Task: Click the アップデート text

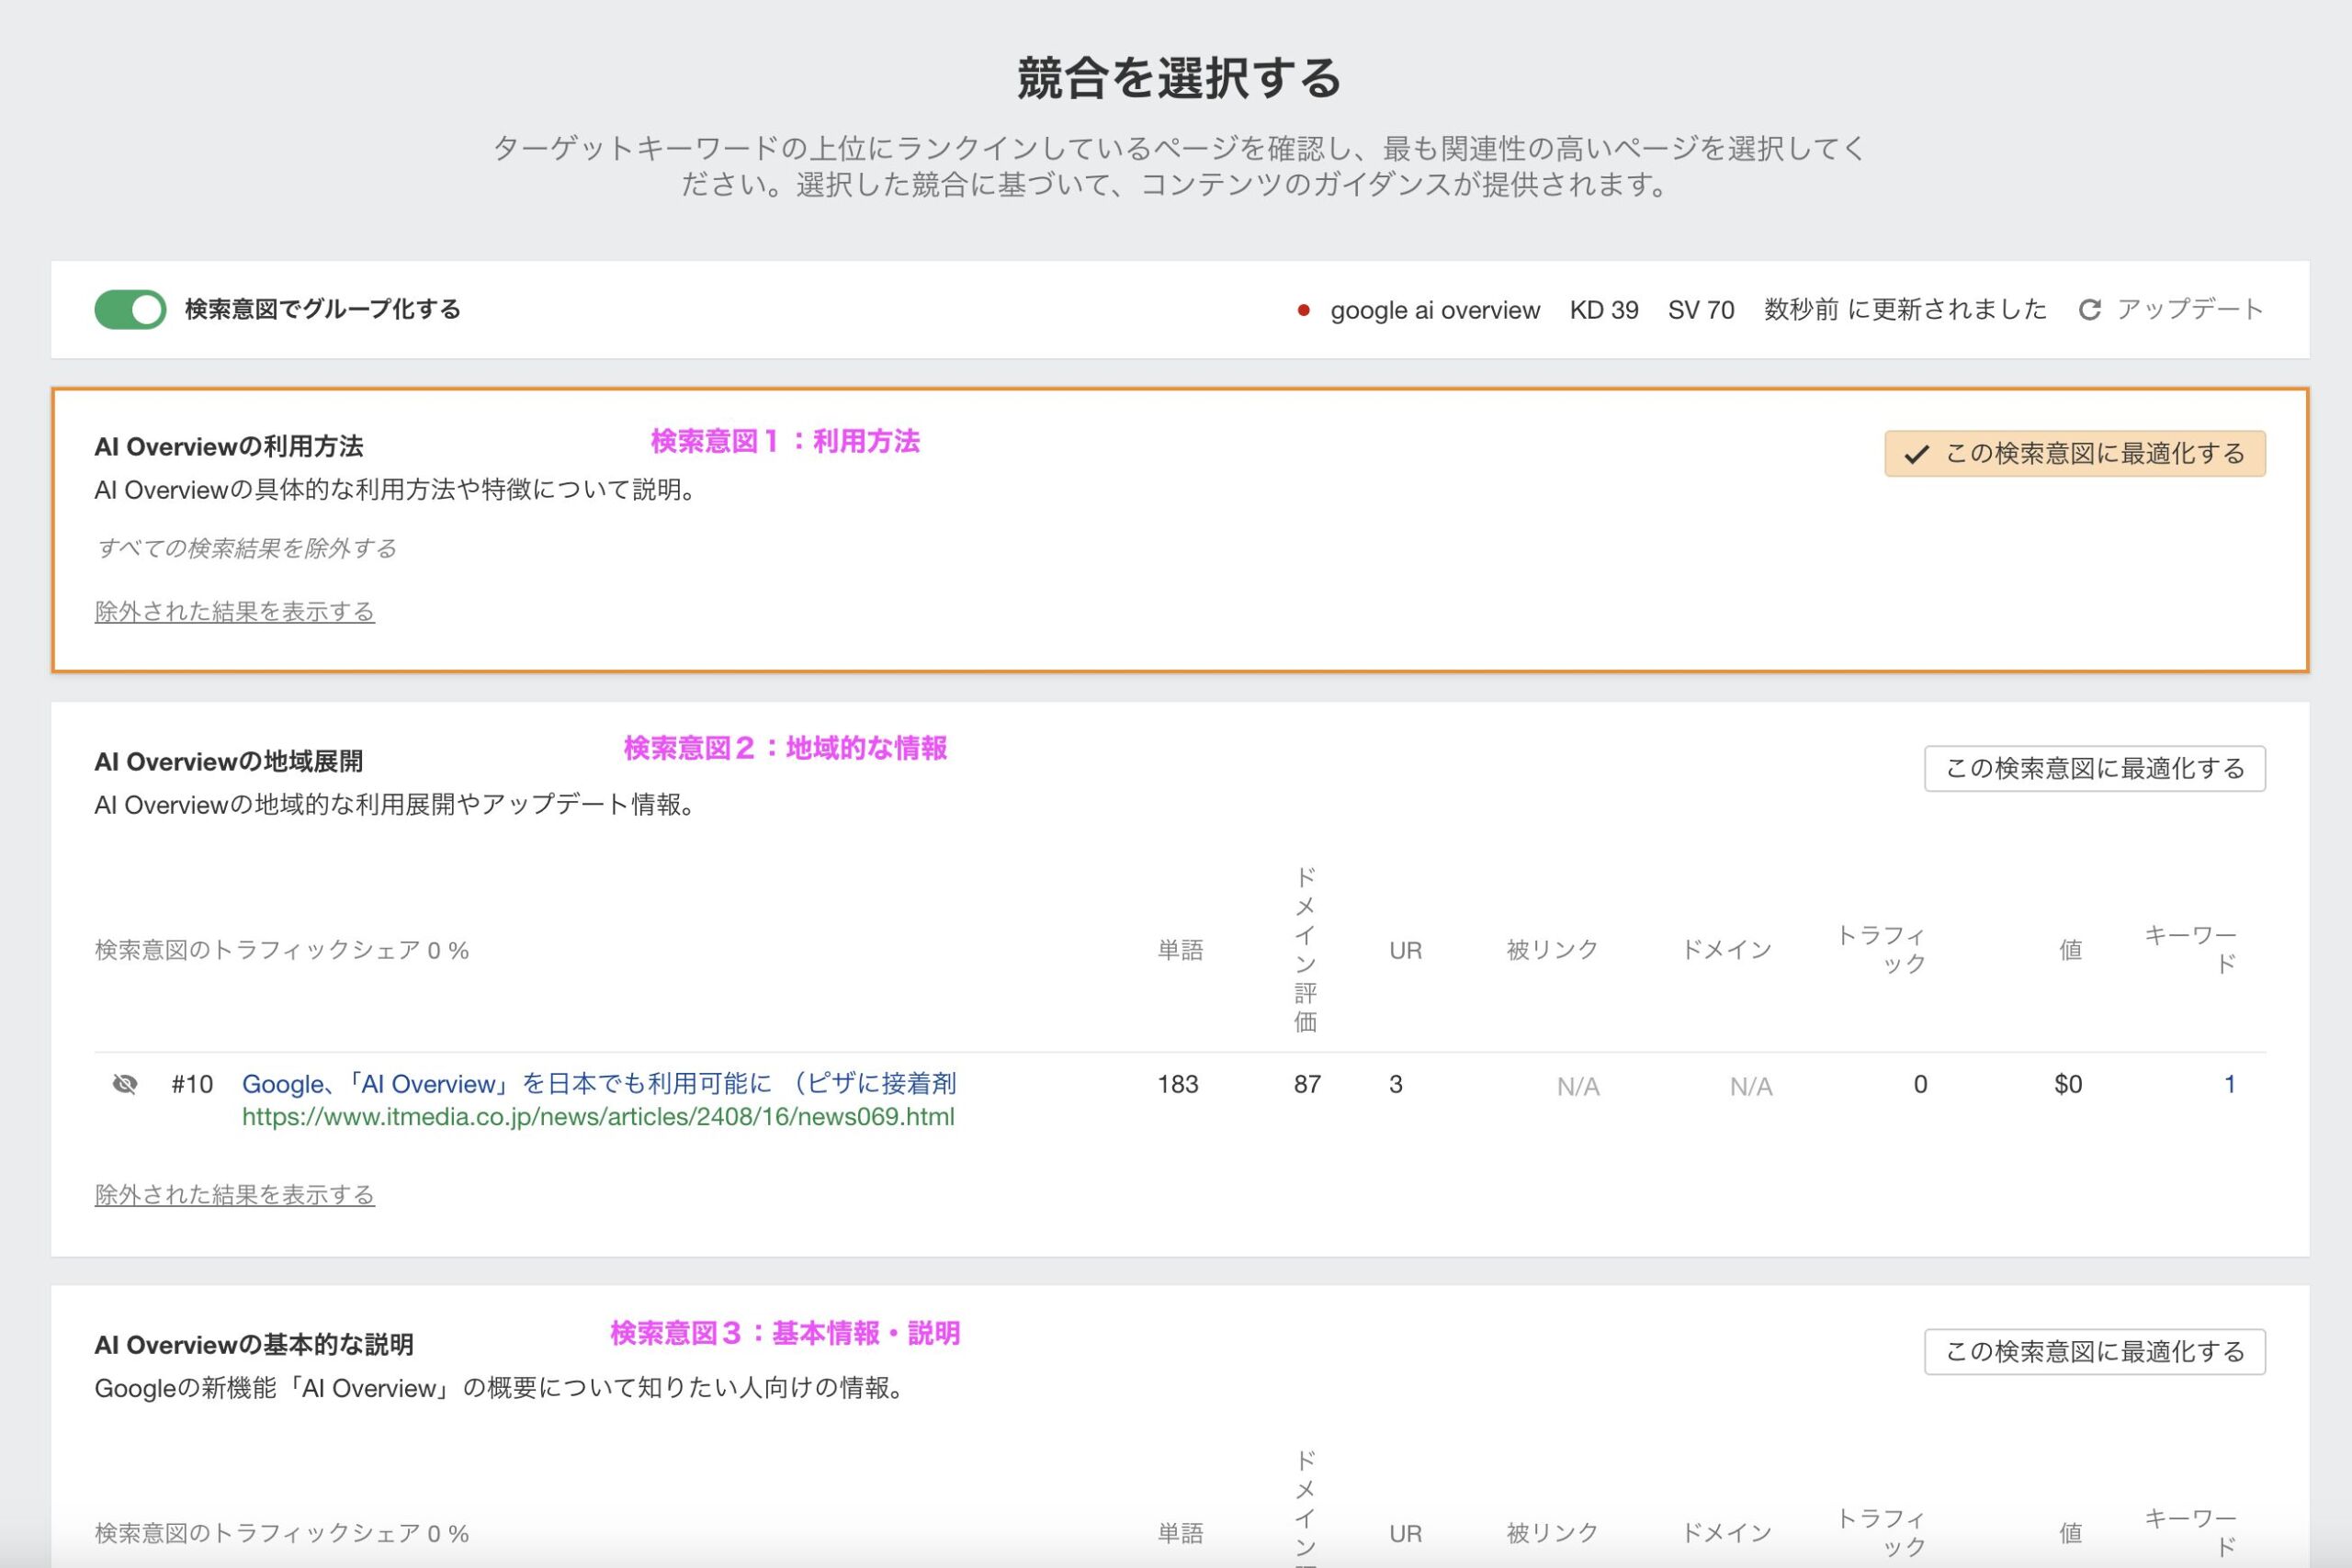Action: [x=2189, y=310]
